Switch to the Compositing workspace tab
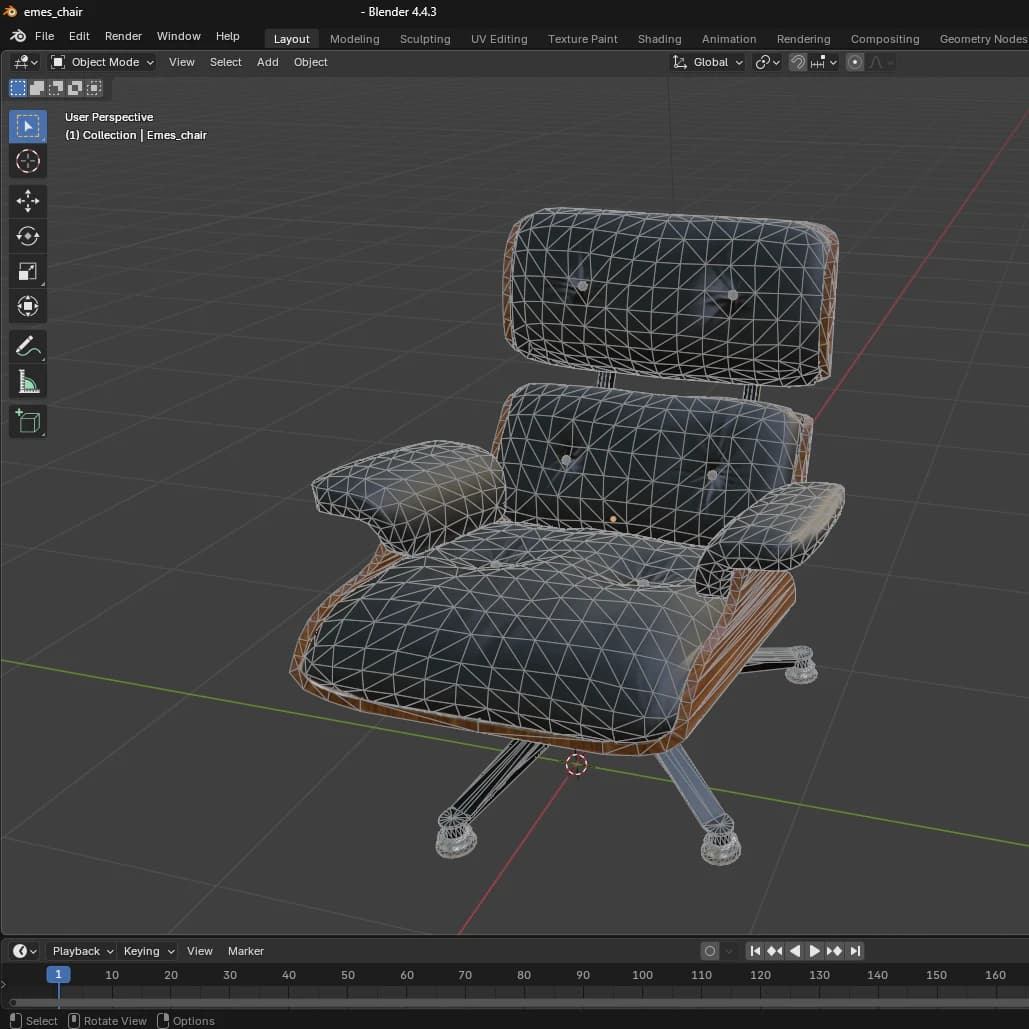 [885, 39]
